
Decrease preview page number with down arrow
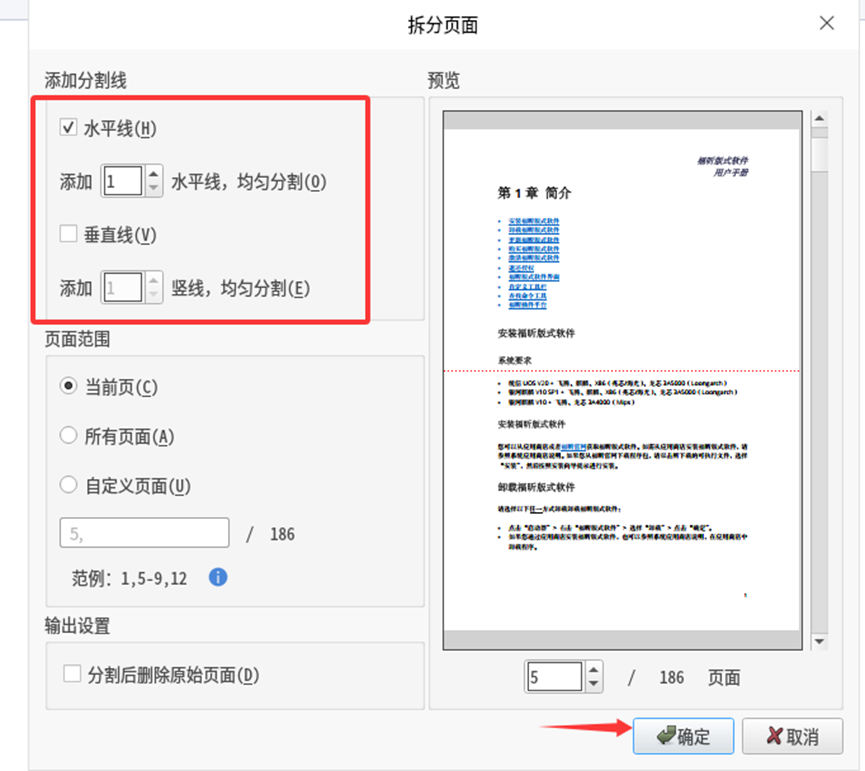click(594, 684)
